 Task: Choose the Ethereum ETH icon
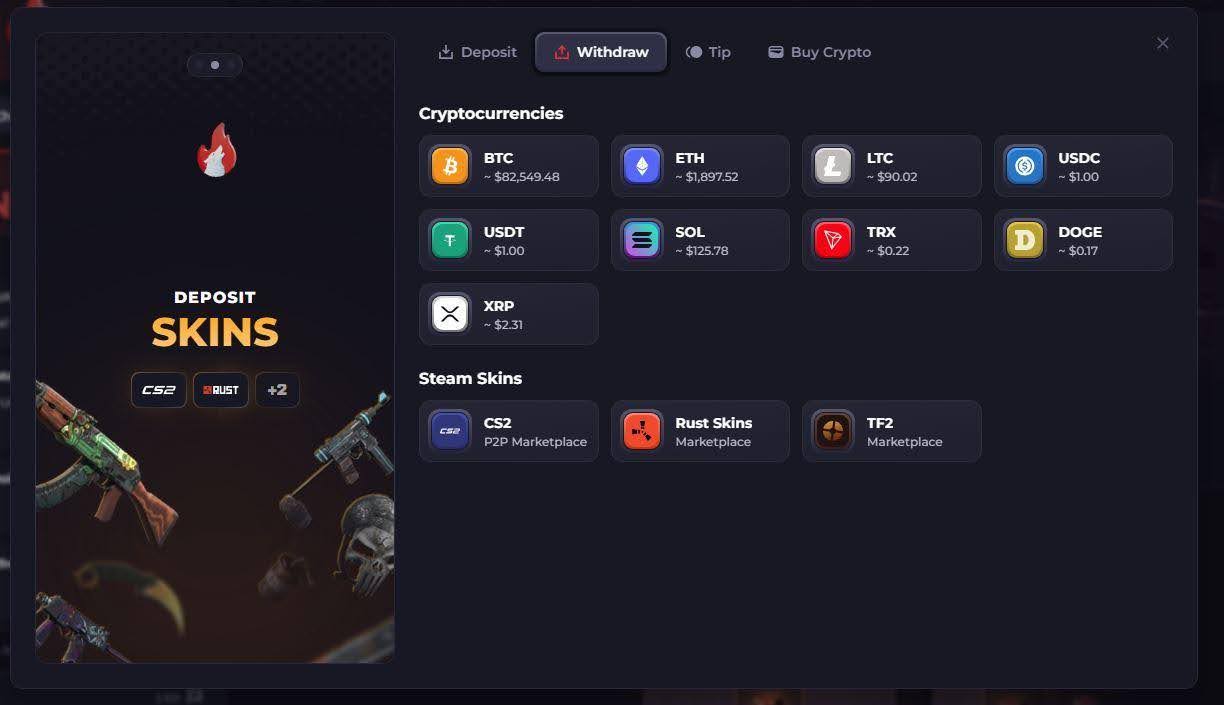[x=642, y=166]
